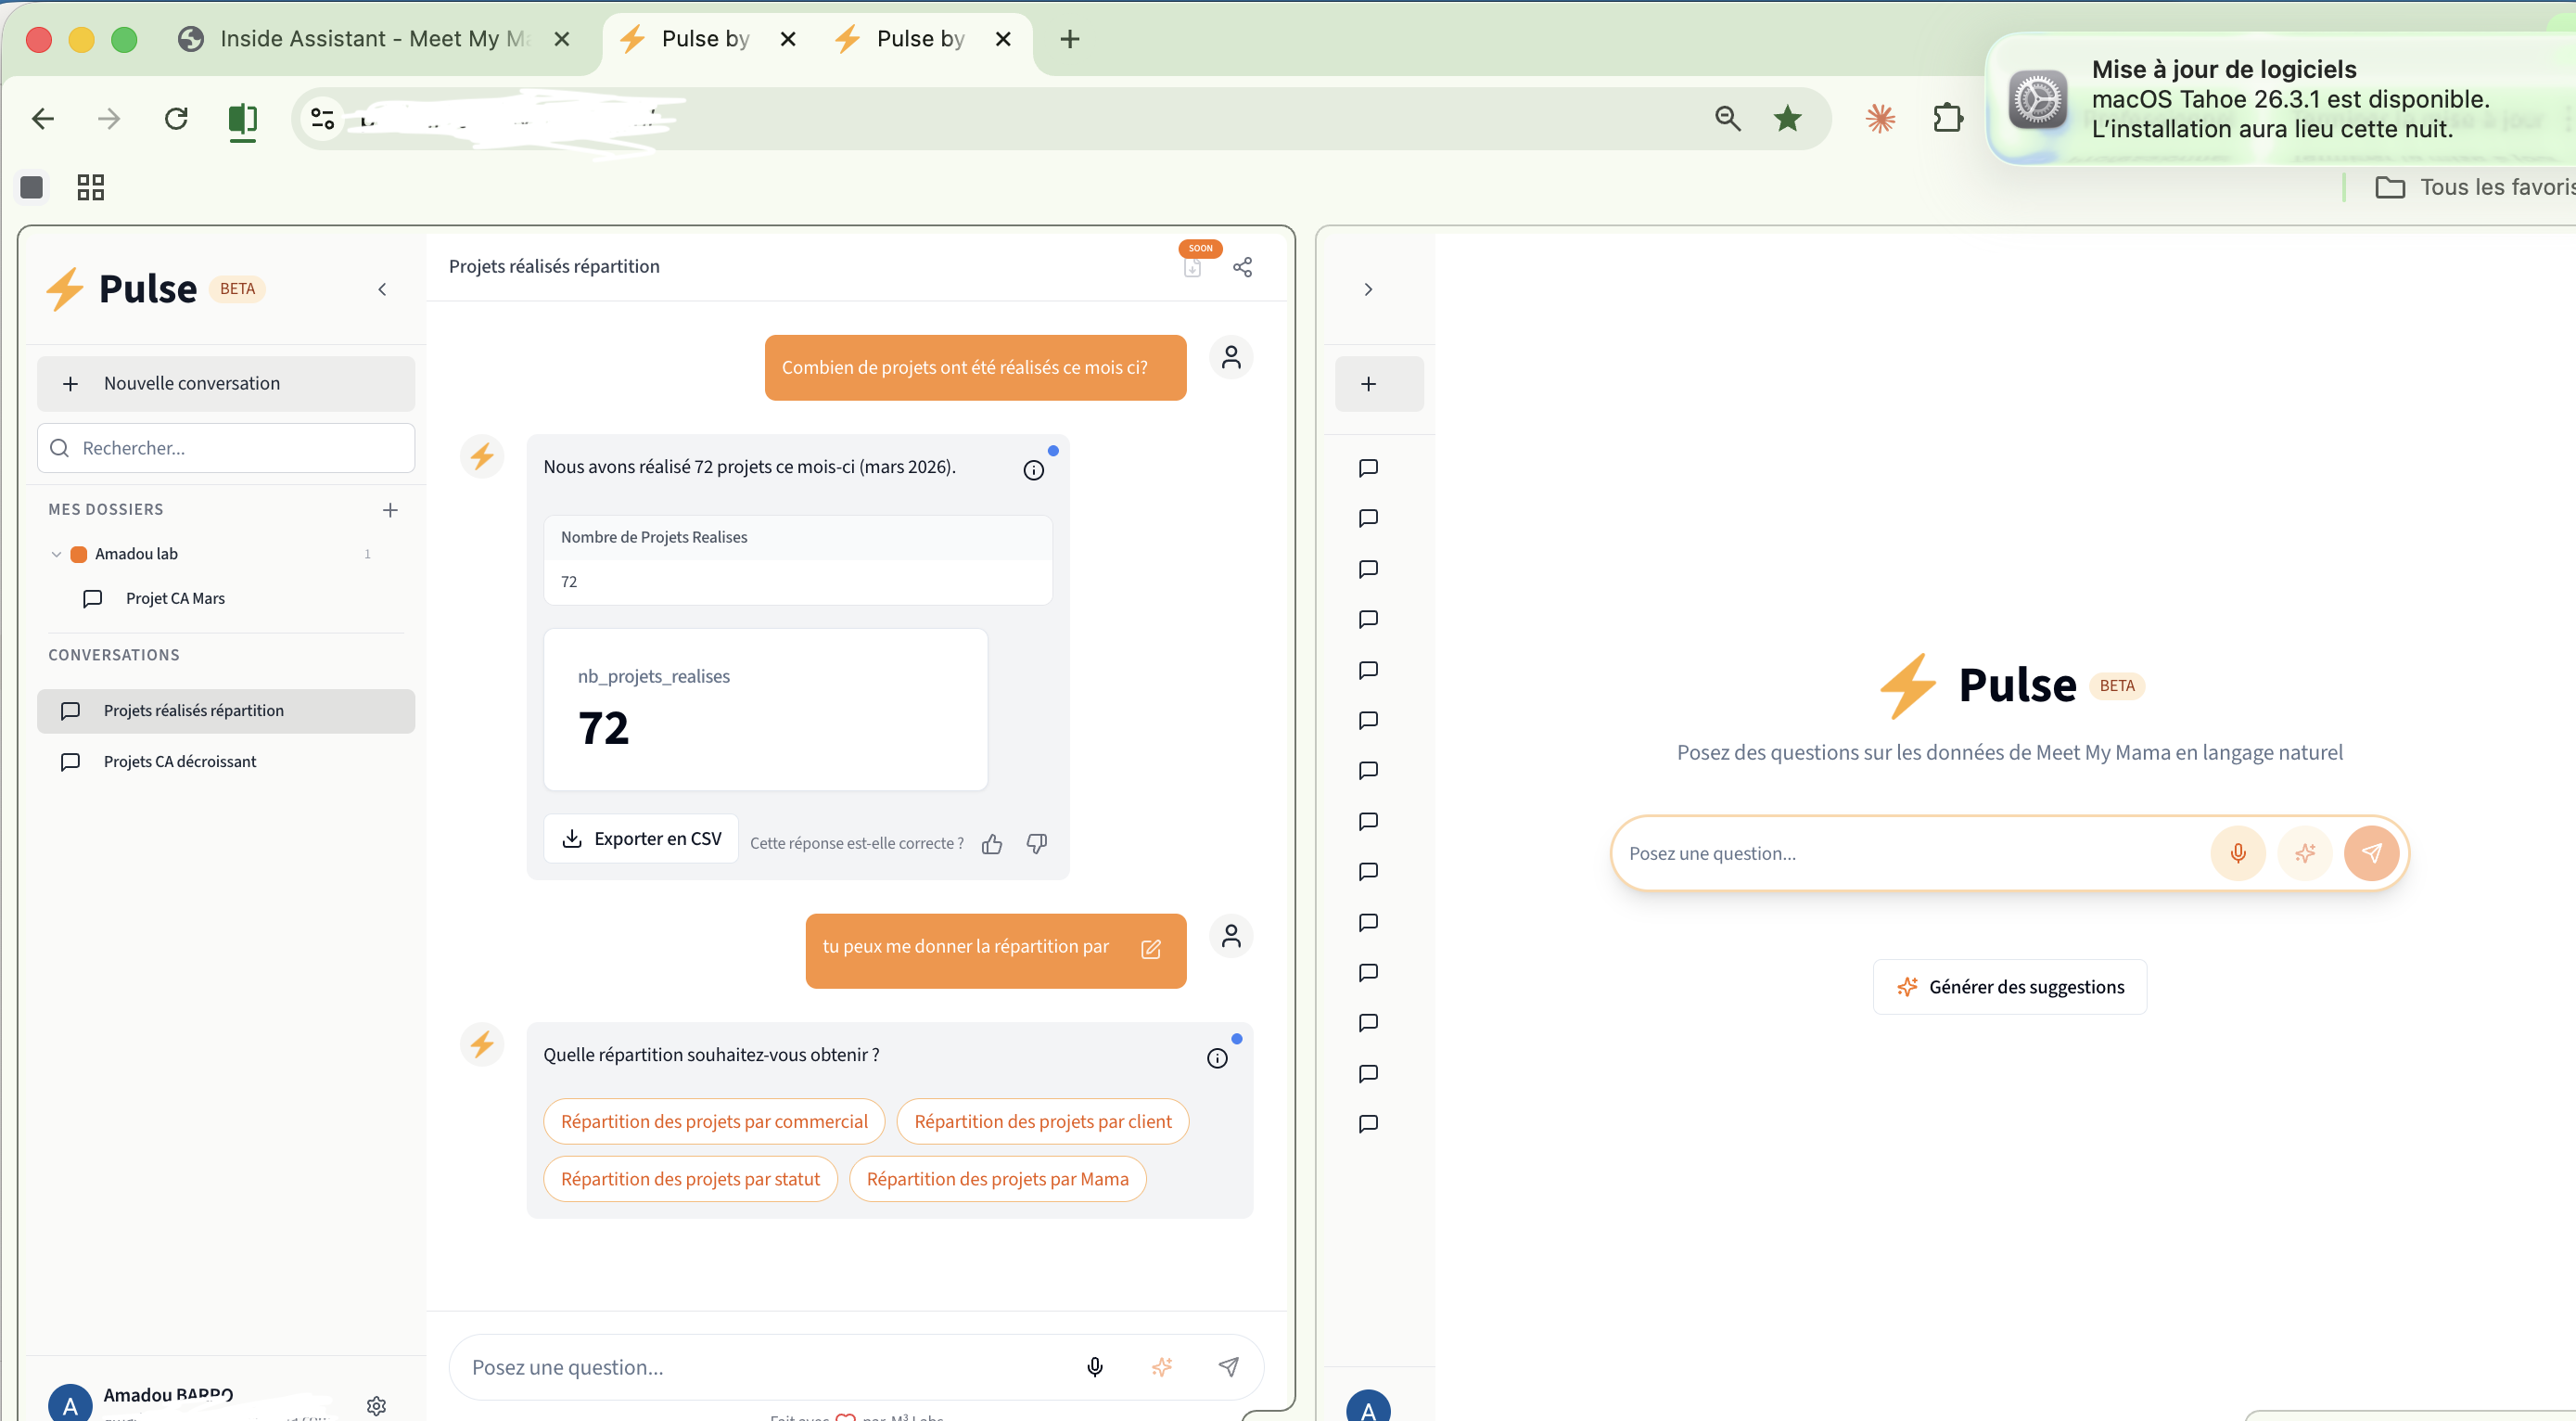Add a new folder with MES DOSSIERS plus

click(390, 510)
